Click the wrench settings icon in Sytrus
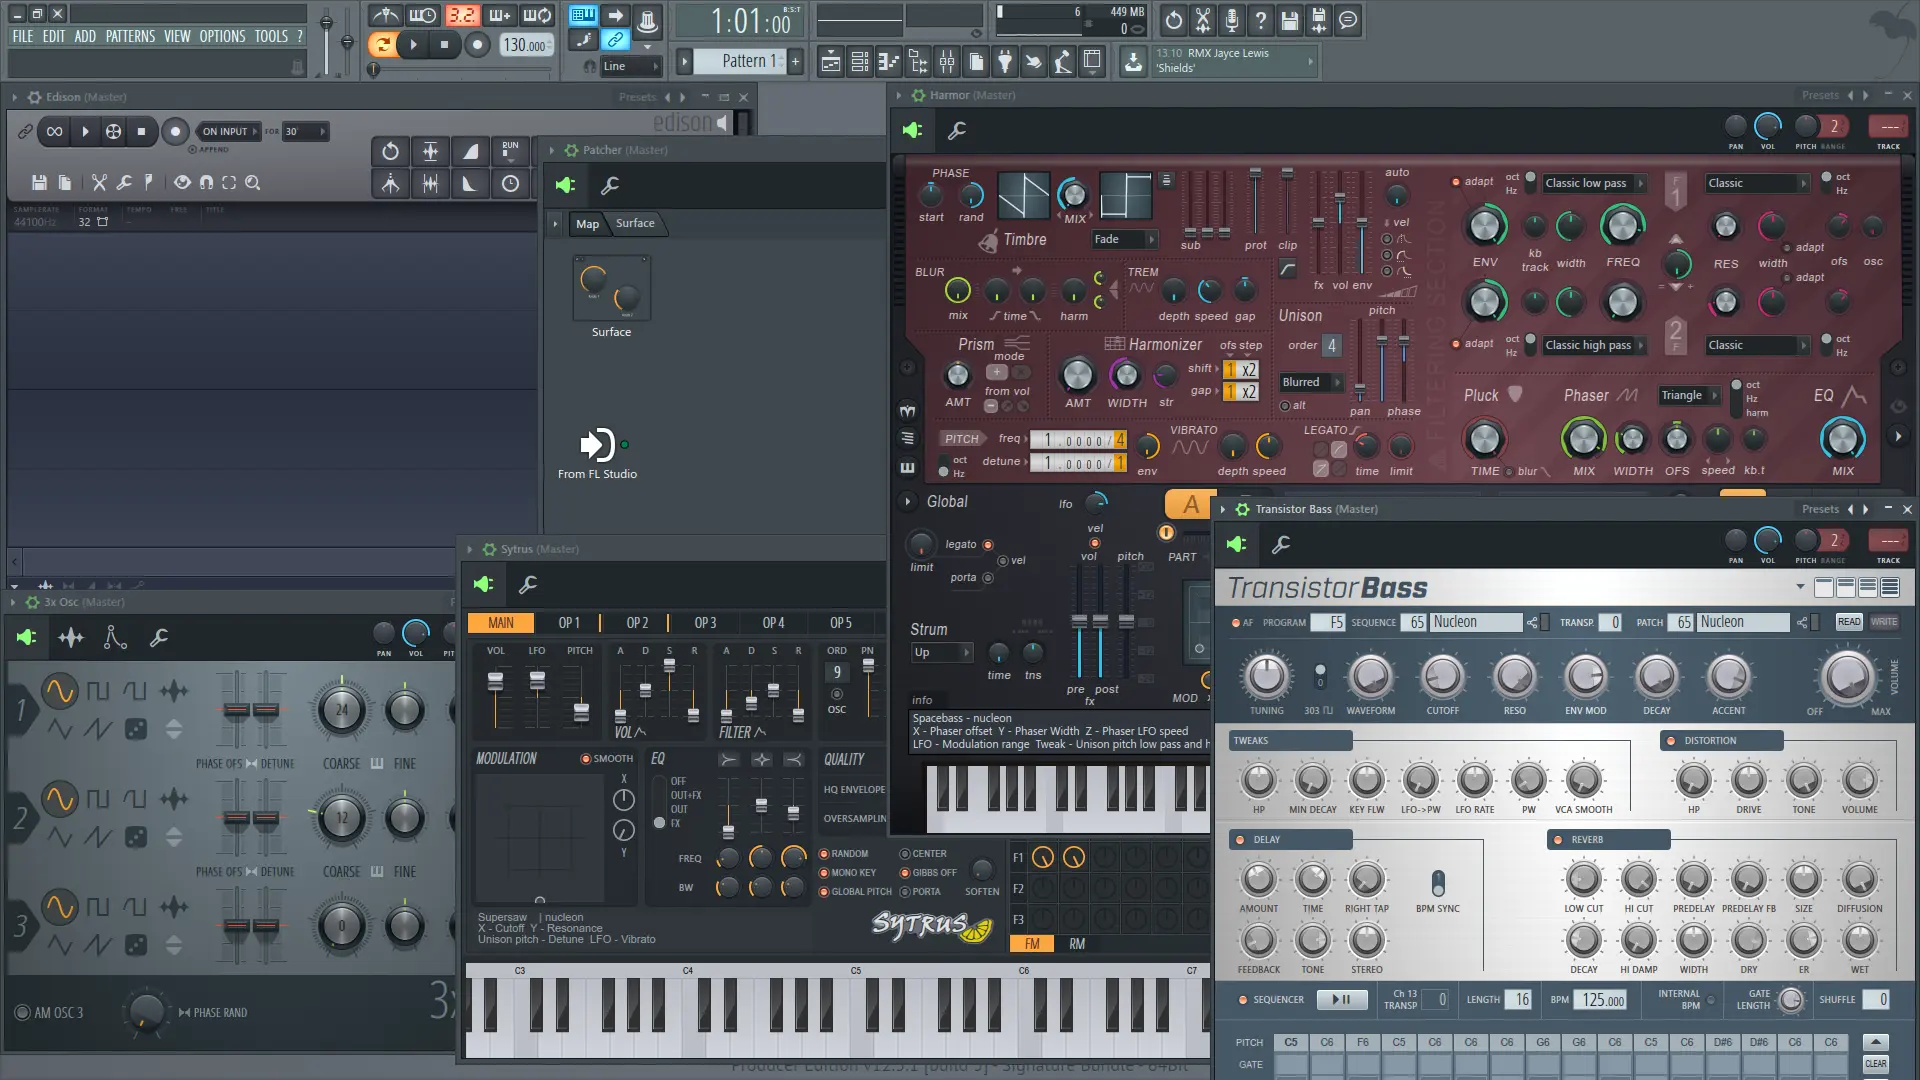The height and width of the screenshot is (1080, 1920). pyautogui.click(x=527, y=584)
